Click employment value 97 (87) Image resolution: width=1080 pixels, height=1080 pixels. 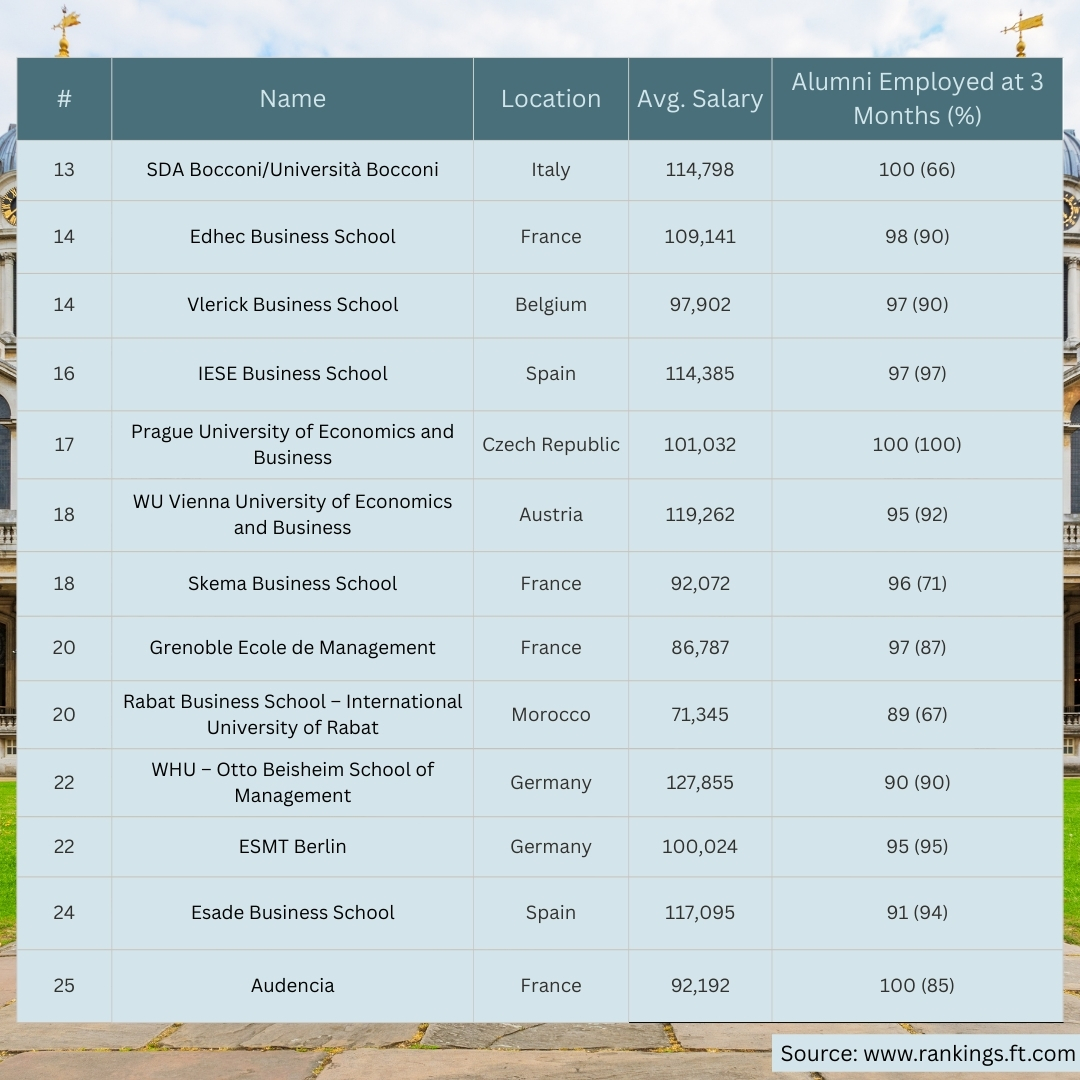pos(917,648)
